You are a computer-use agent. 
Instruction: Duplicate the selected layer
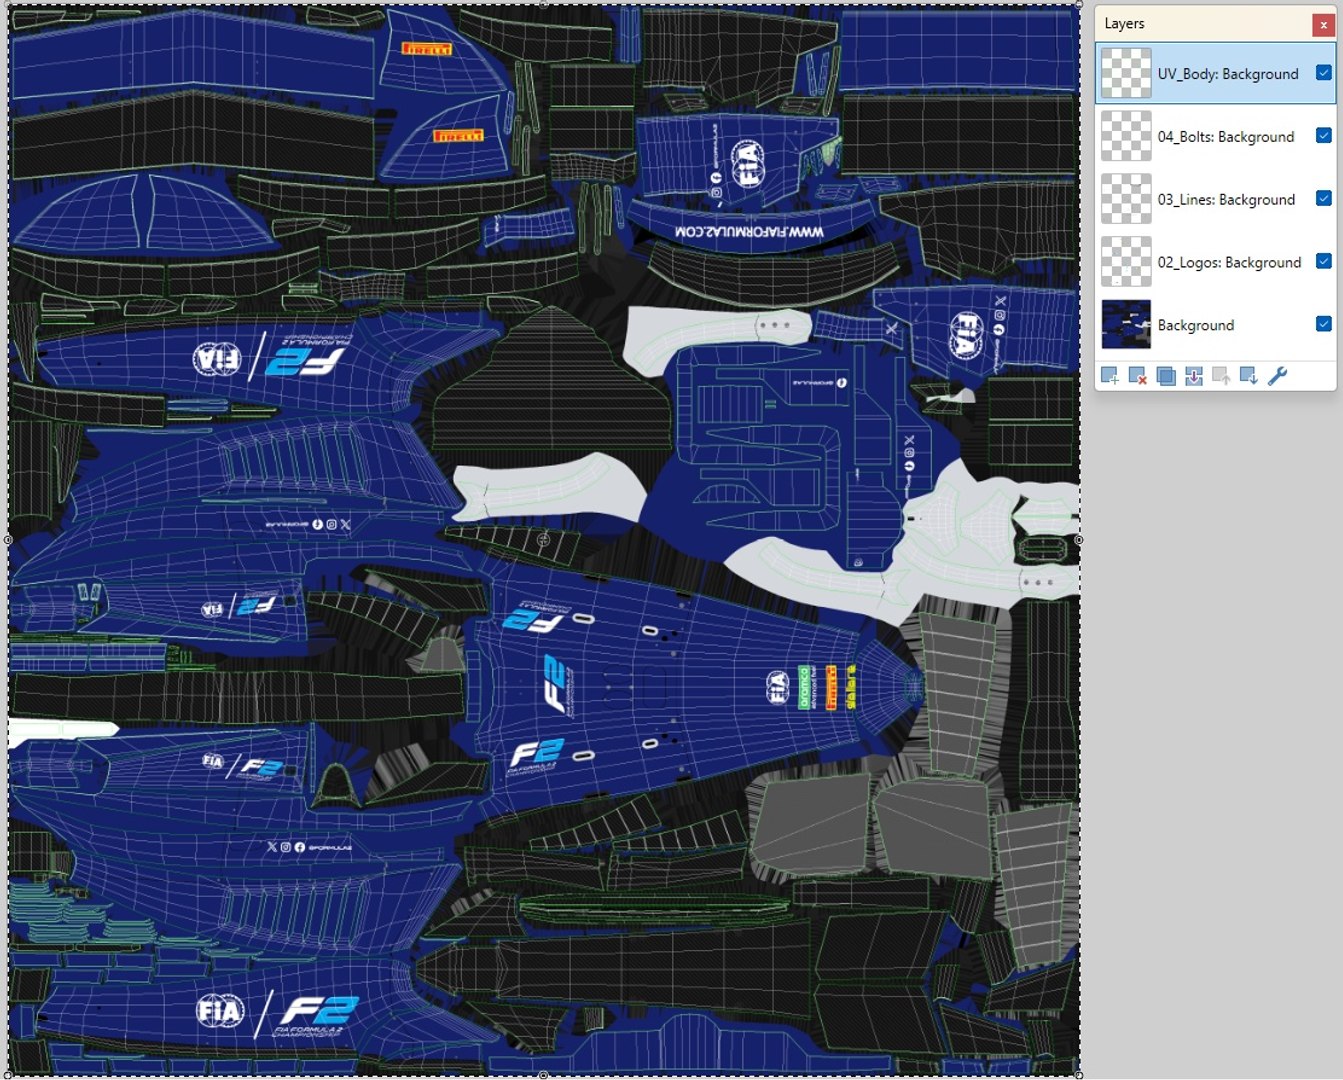point(1165,376)
